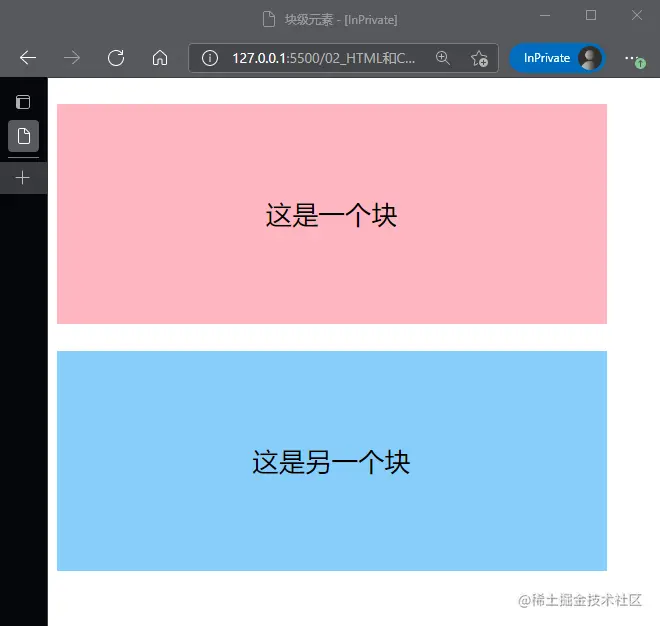
Task: Click the address bar URL 127.0.0.1:5500
Action: 323,58
